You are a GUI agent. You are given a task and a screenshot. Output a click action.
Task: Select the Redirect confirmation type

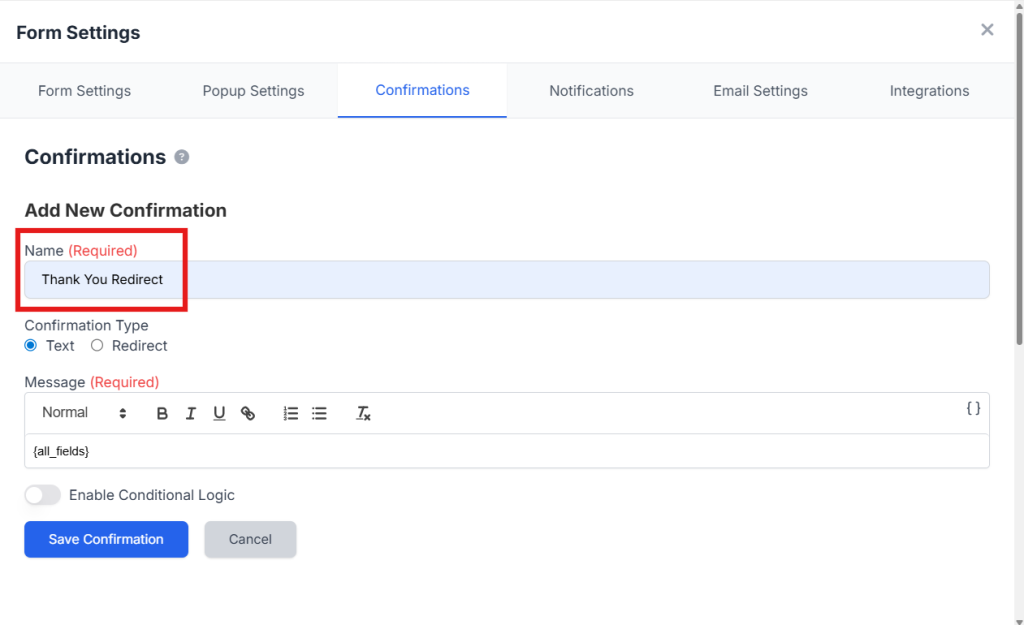(97, 346)
